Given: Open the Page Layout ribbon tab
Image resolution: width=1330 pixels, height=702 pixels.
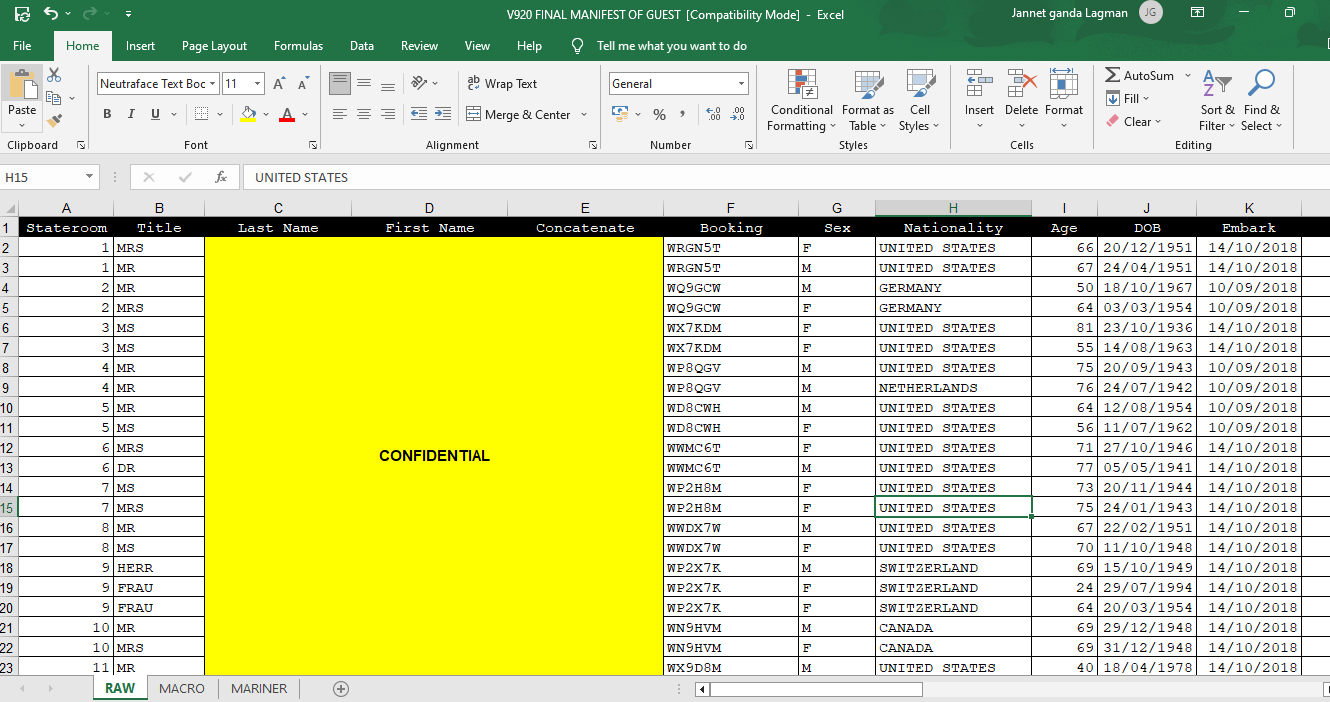Looking at the screenshot, I should (x=214, y=46).
